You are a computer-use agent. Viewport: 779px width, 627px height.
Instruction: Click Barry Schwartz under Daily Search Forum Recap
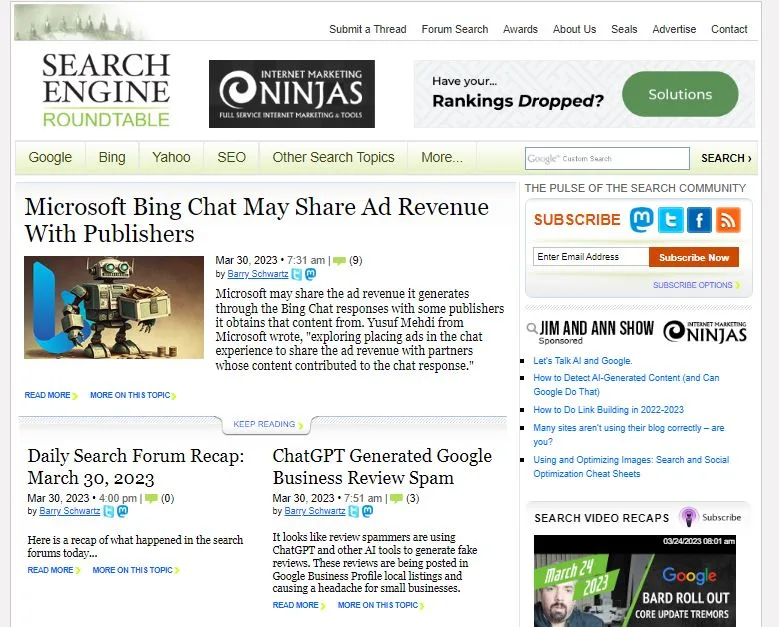point(70,511)
